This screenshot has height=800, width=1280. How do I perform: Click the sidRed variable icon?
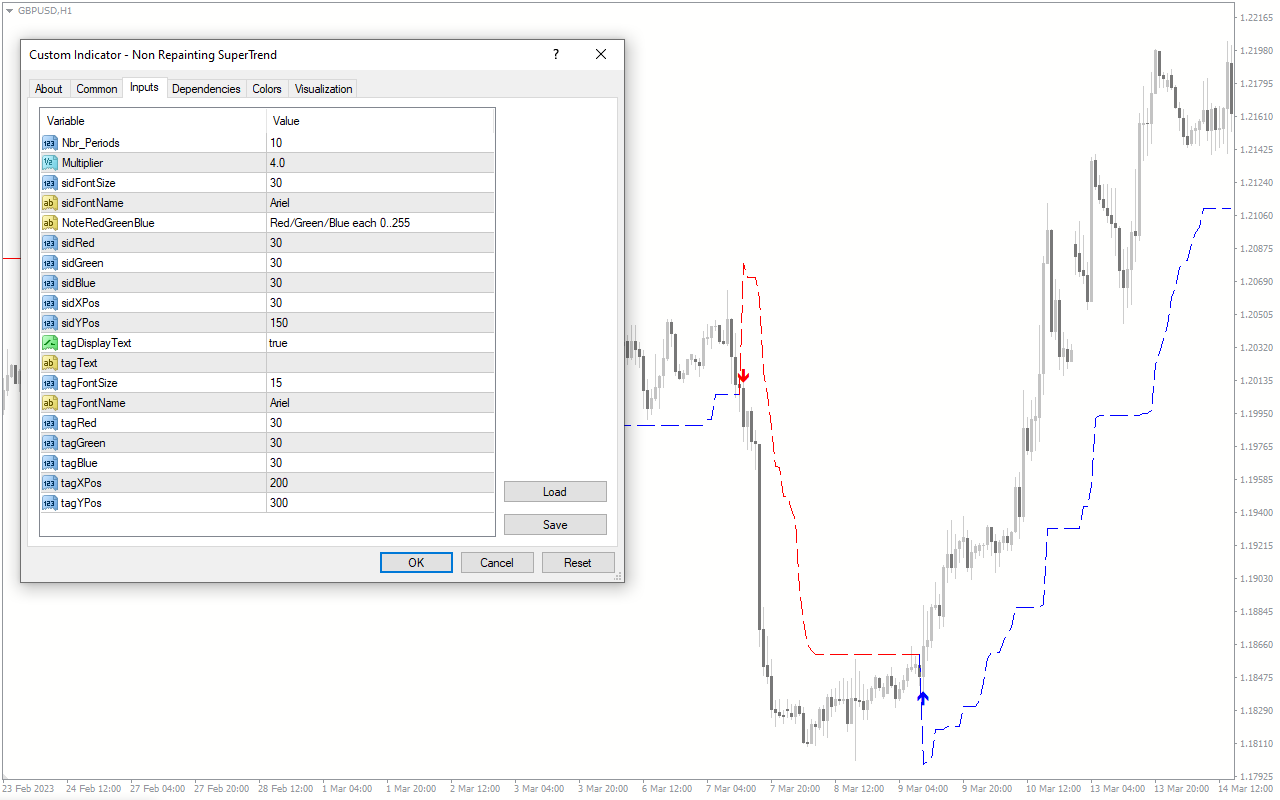49,243
